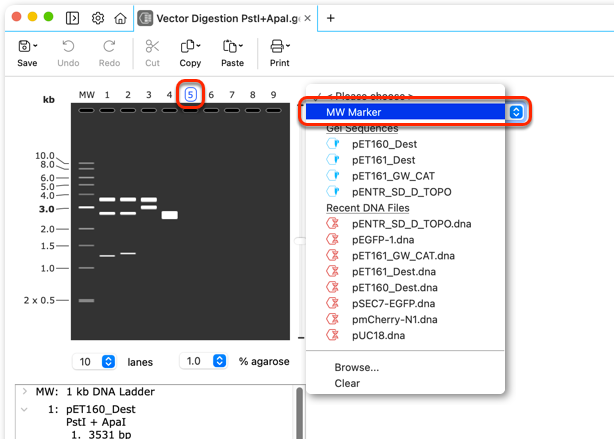Go to the home icon
Image resolution: width=614 pixels, height=439 pixels.
pyautogui.click(x=120, y=18)
